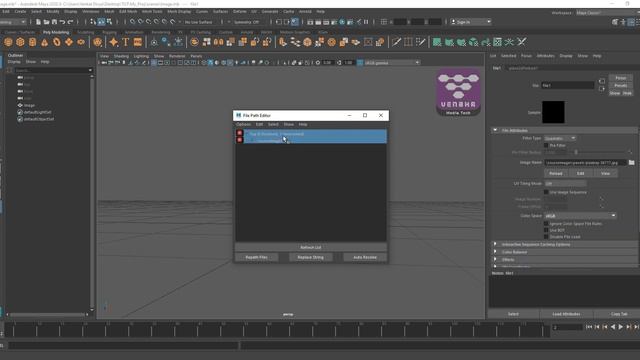Screen dimensions: 640x360
Task: Click the Mirror shelf icon
Action: tap(219, 42)
